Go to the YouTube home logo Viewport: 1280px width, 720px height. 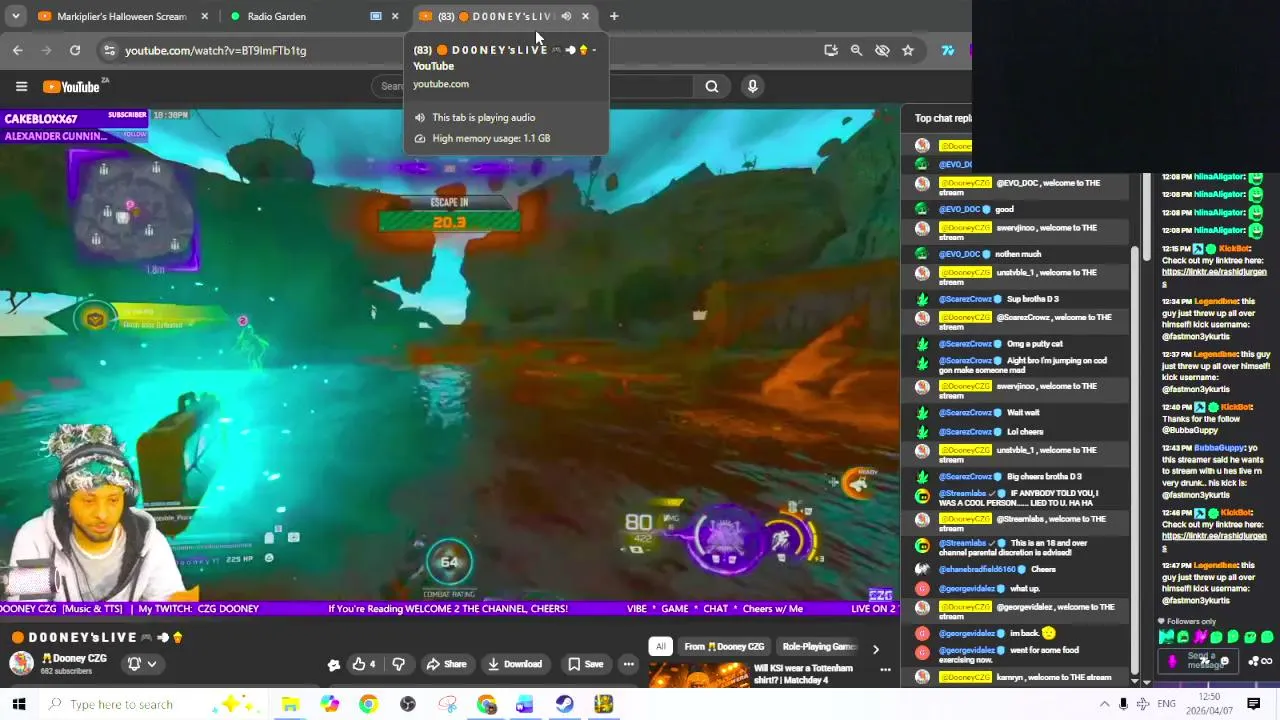coord(72,86)
